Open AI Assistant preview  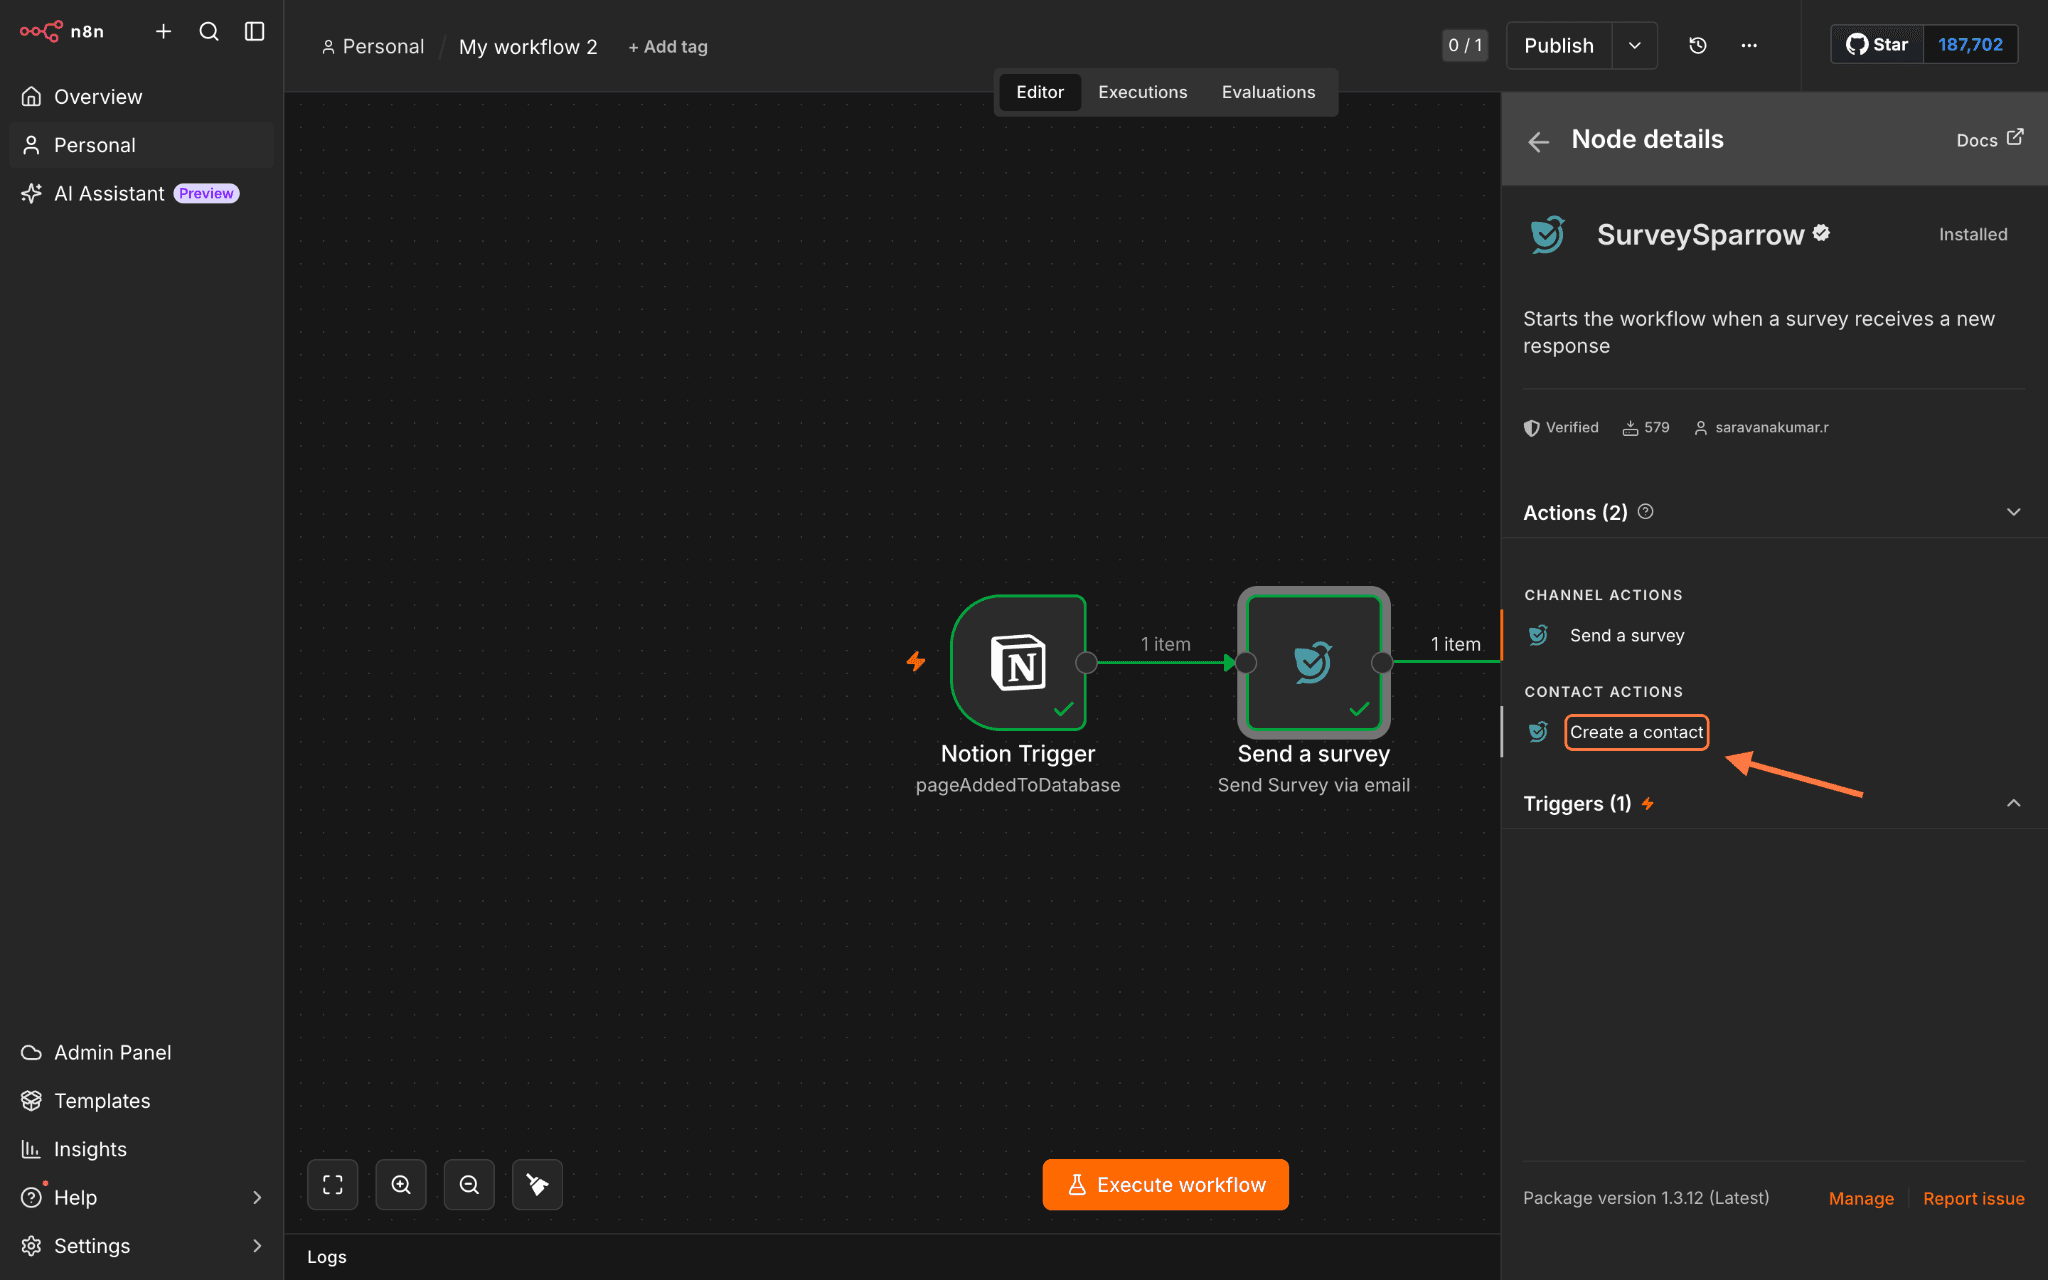click(x=141, y=193)
